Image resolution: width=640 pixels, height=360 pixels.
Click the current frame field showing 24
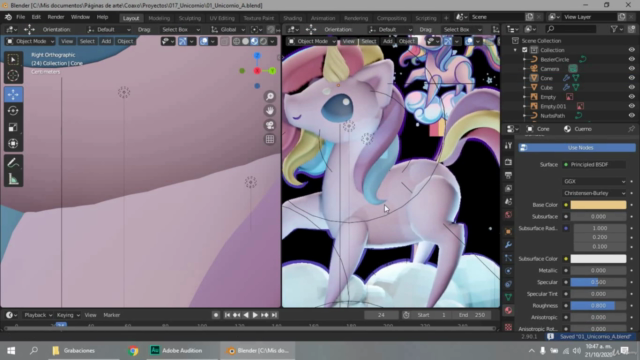[381, 315]
